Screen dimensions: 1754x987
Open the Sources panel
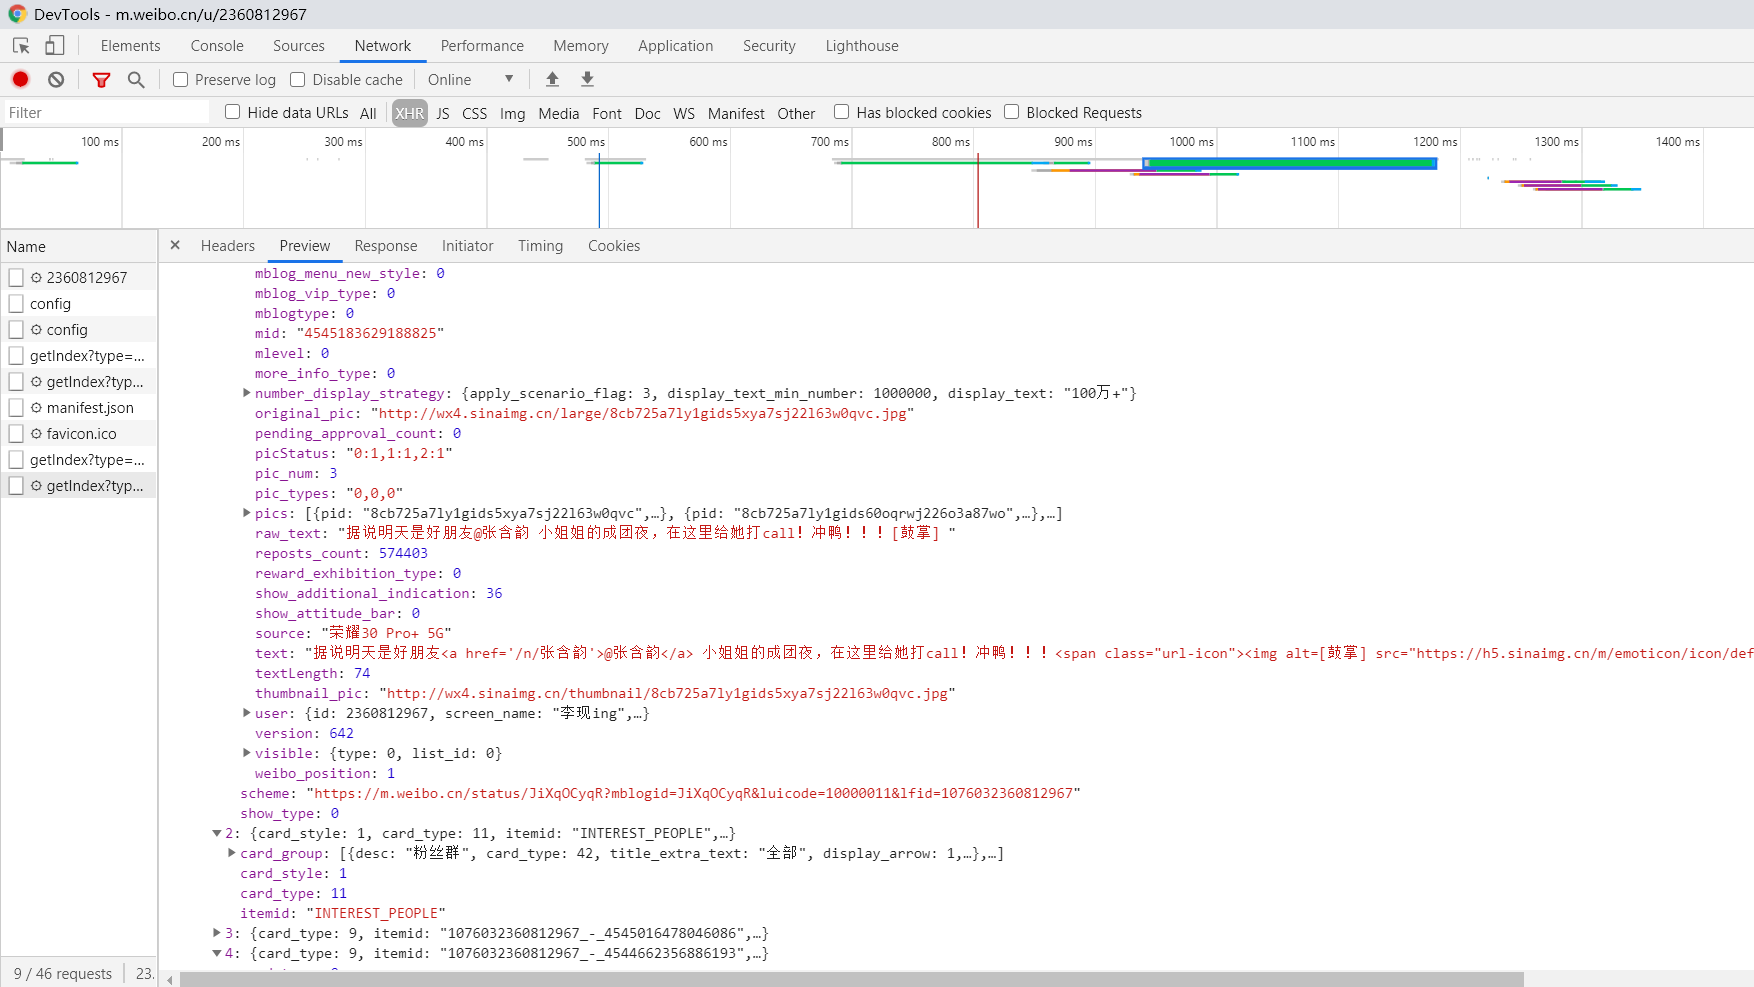[x=298, y=46]
